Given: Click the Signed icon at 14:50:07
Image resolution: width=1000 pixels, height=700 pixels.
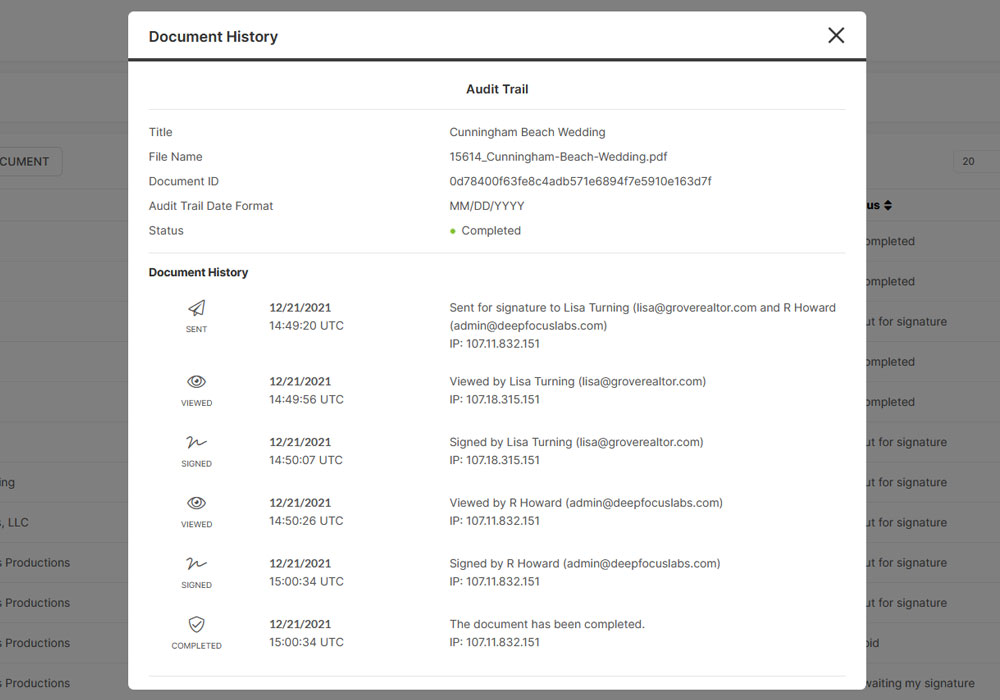Looking at the screenshot, I should [x=196, y=442].
